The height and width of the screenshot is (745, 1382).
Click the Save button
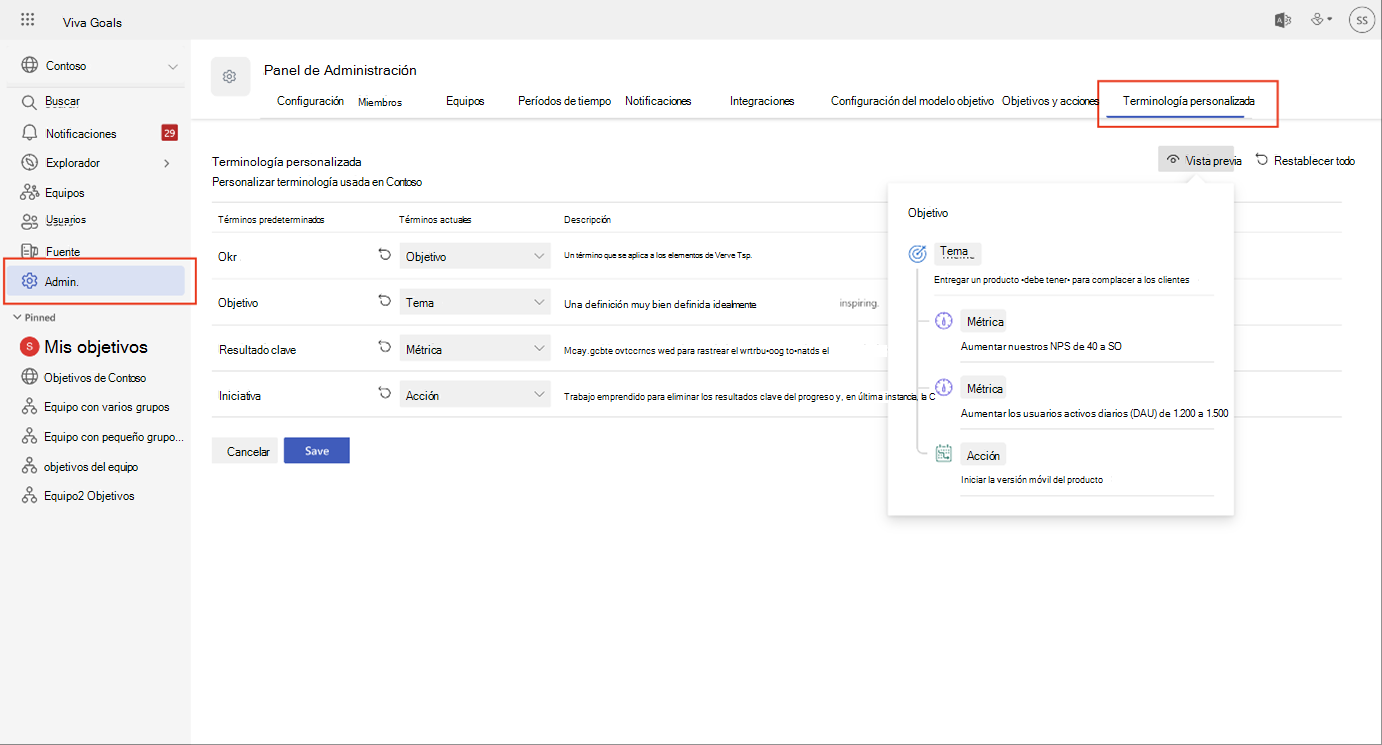point(317,451)
